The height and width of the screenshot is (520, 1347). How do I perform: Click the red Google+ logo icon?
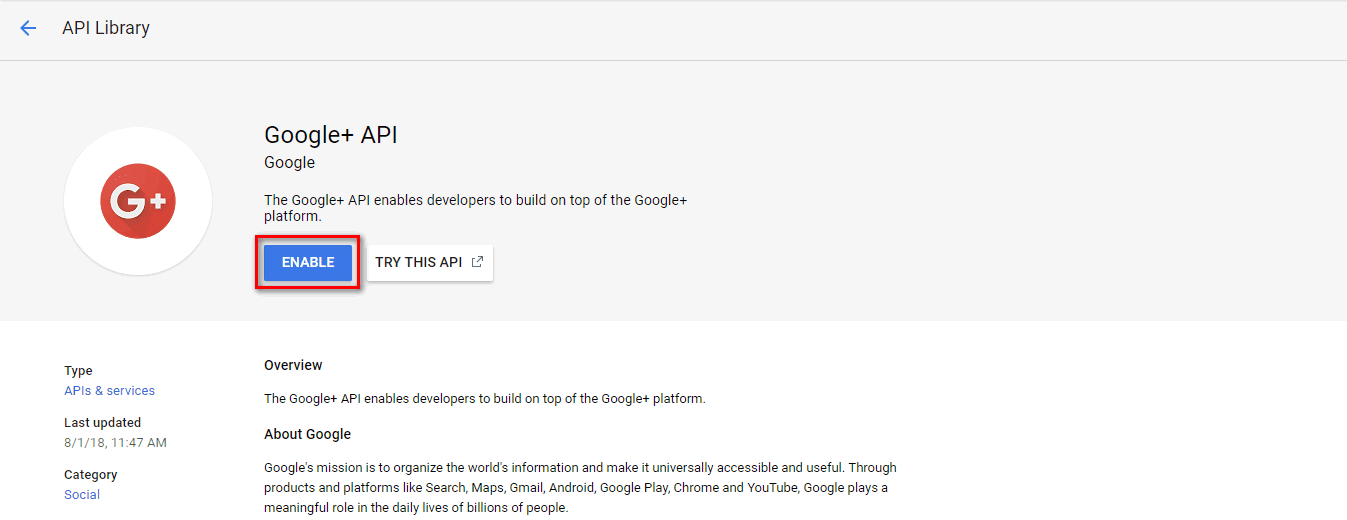[138, 201]
